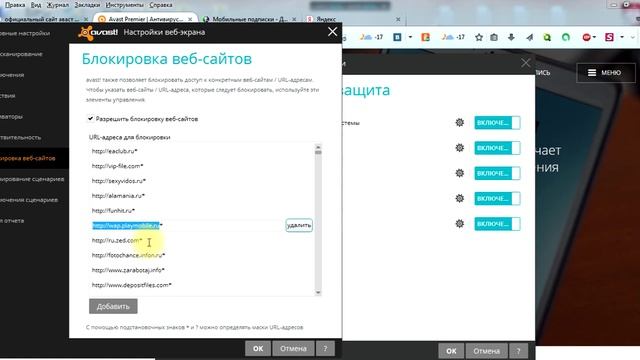The height and width of the screenshot is (360, 640).
Task: Toggle first ВКЛЮЧЕ switch in protection list
Action: 497,123
